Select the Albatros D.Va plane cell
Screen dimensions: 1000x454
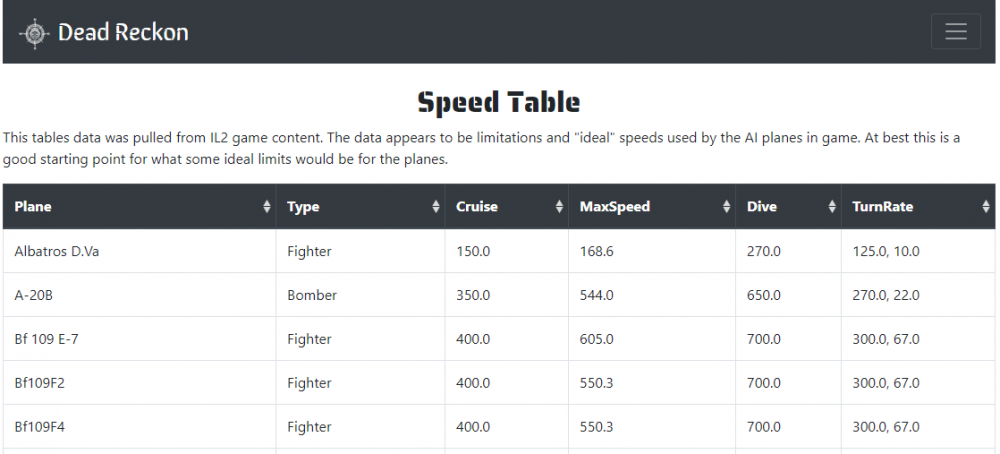tap(57, 251)
